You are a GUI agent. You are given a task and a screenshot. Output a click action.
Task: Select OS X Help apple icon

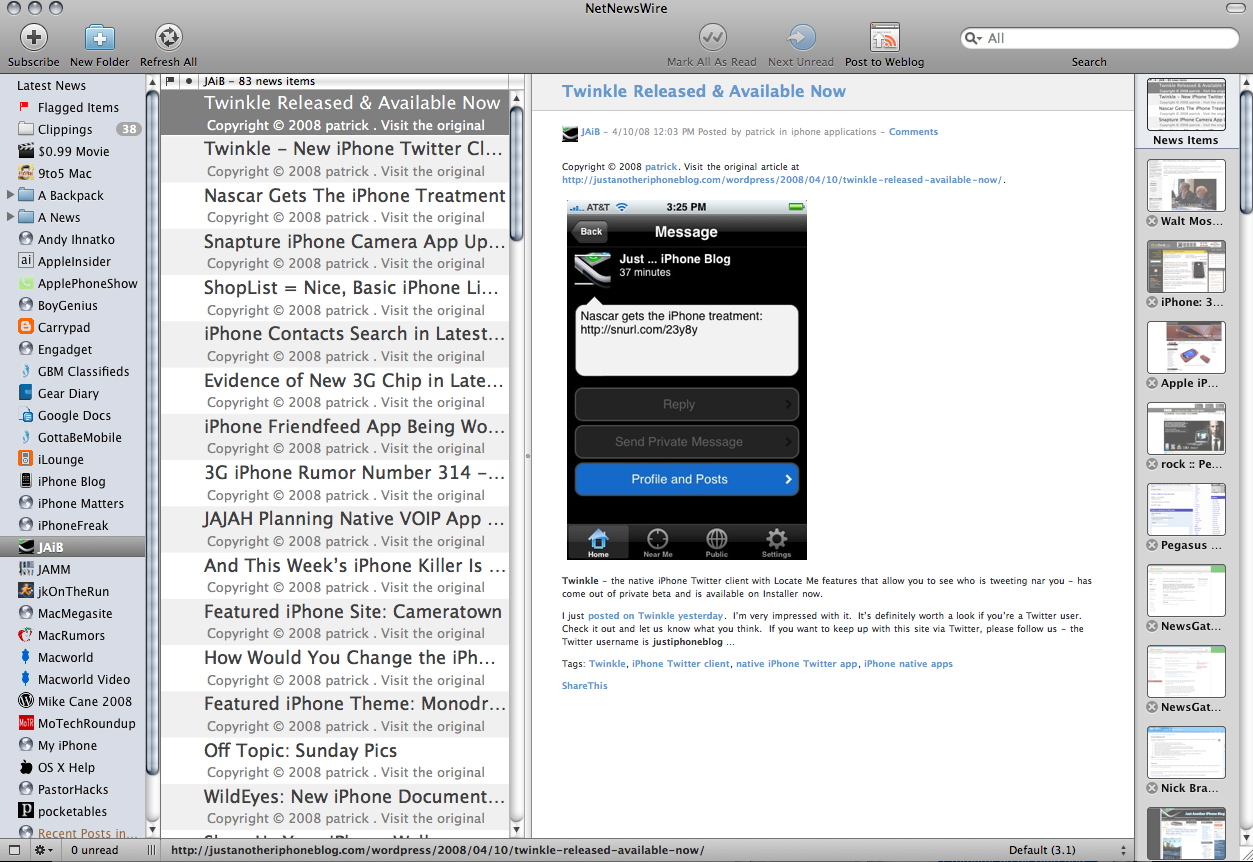coord(26,767)
